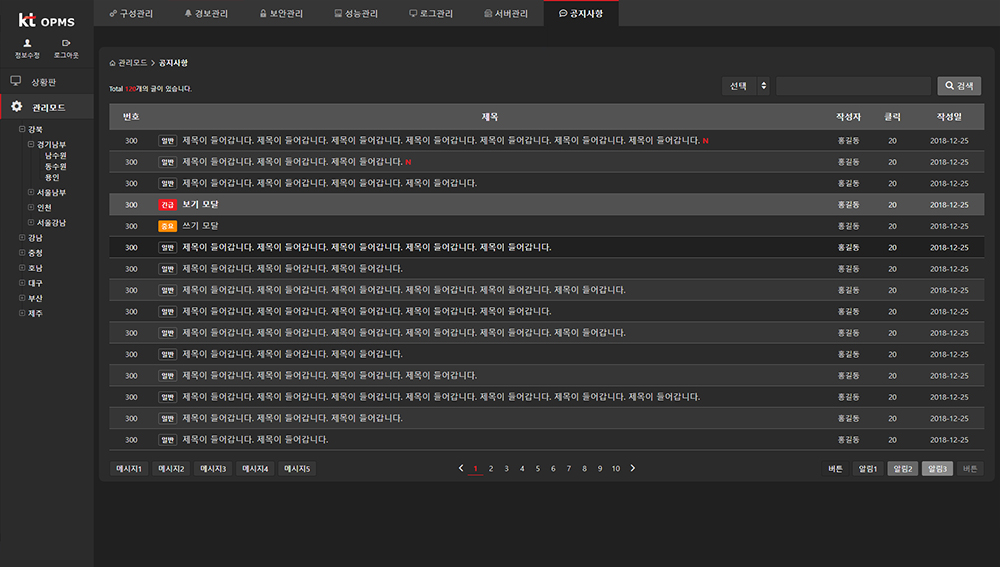Click the 검색 search button
Image resolution: width=1000 pixels, height=567 pixels.
(x=959, y=86)
